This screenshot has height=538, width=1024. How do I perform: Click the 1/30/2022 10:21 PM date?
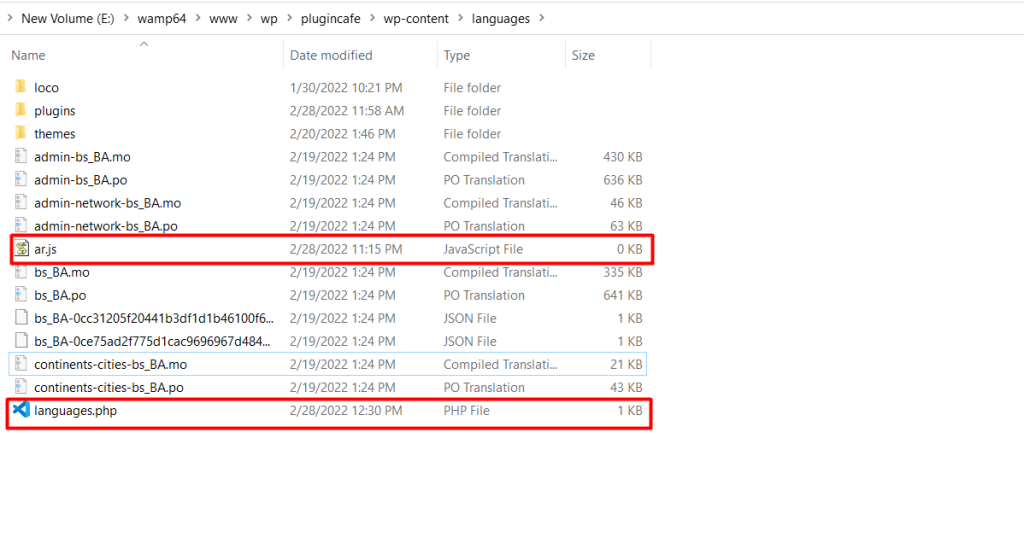click(x=346, y=87)
